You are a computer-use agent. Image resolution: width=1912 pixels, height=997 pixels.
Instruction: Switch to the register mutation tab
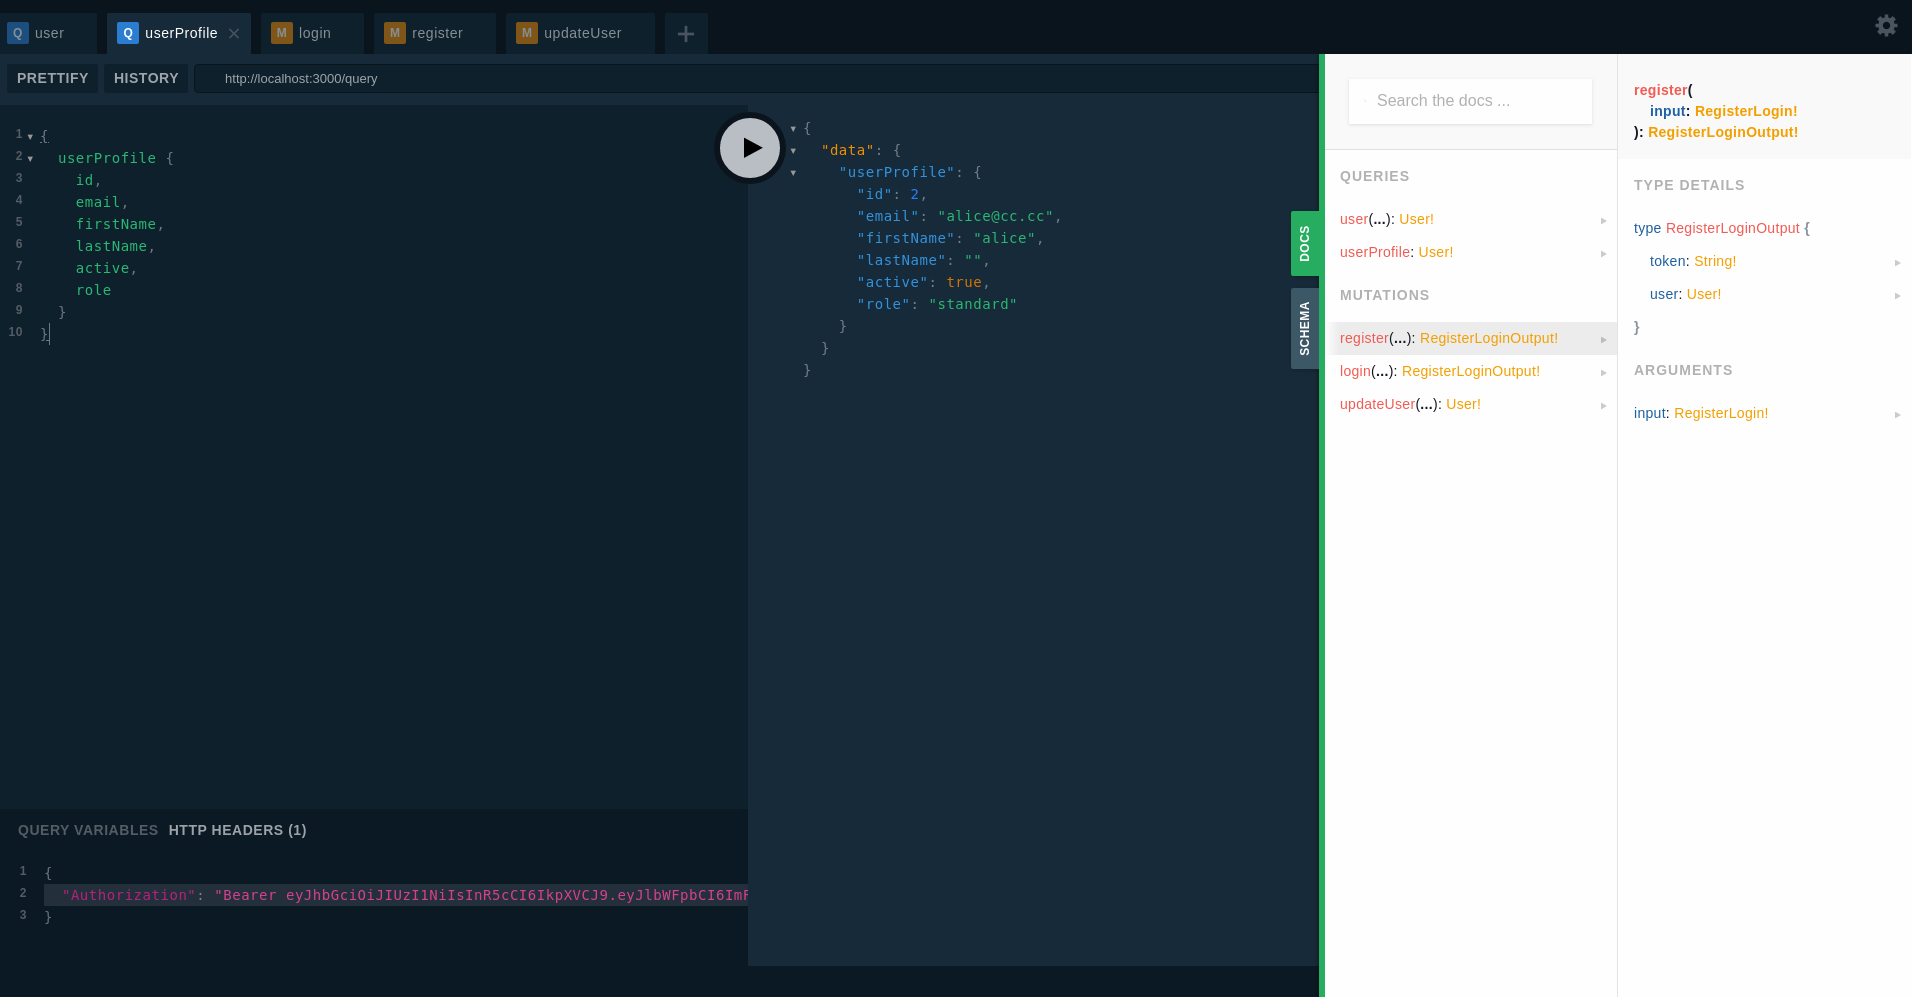435,33
